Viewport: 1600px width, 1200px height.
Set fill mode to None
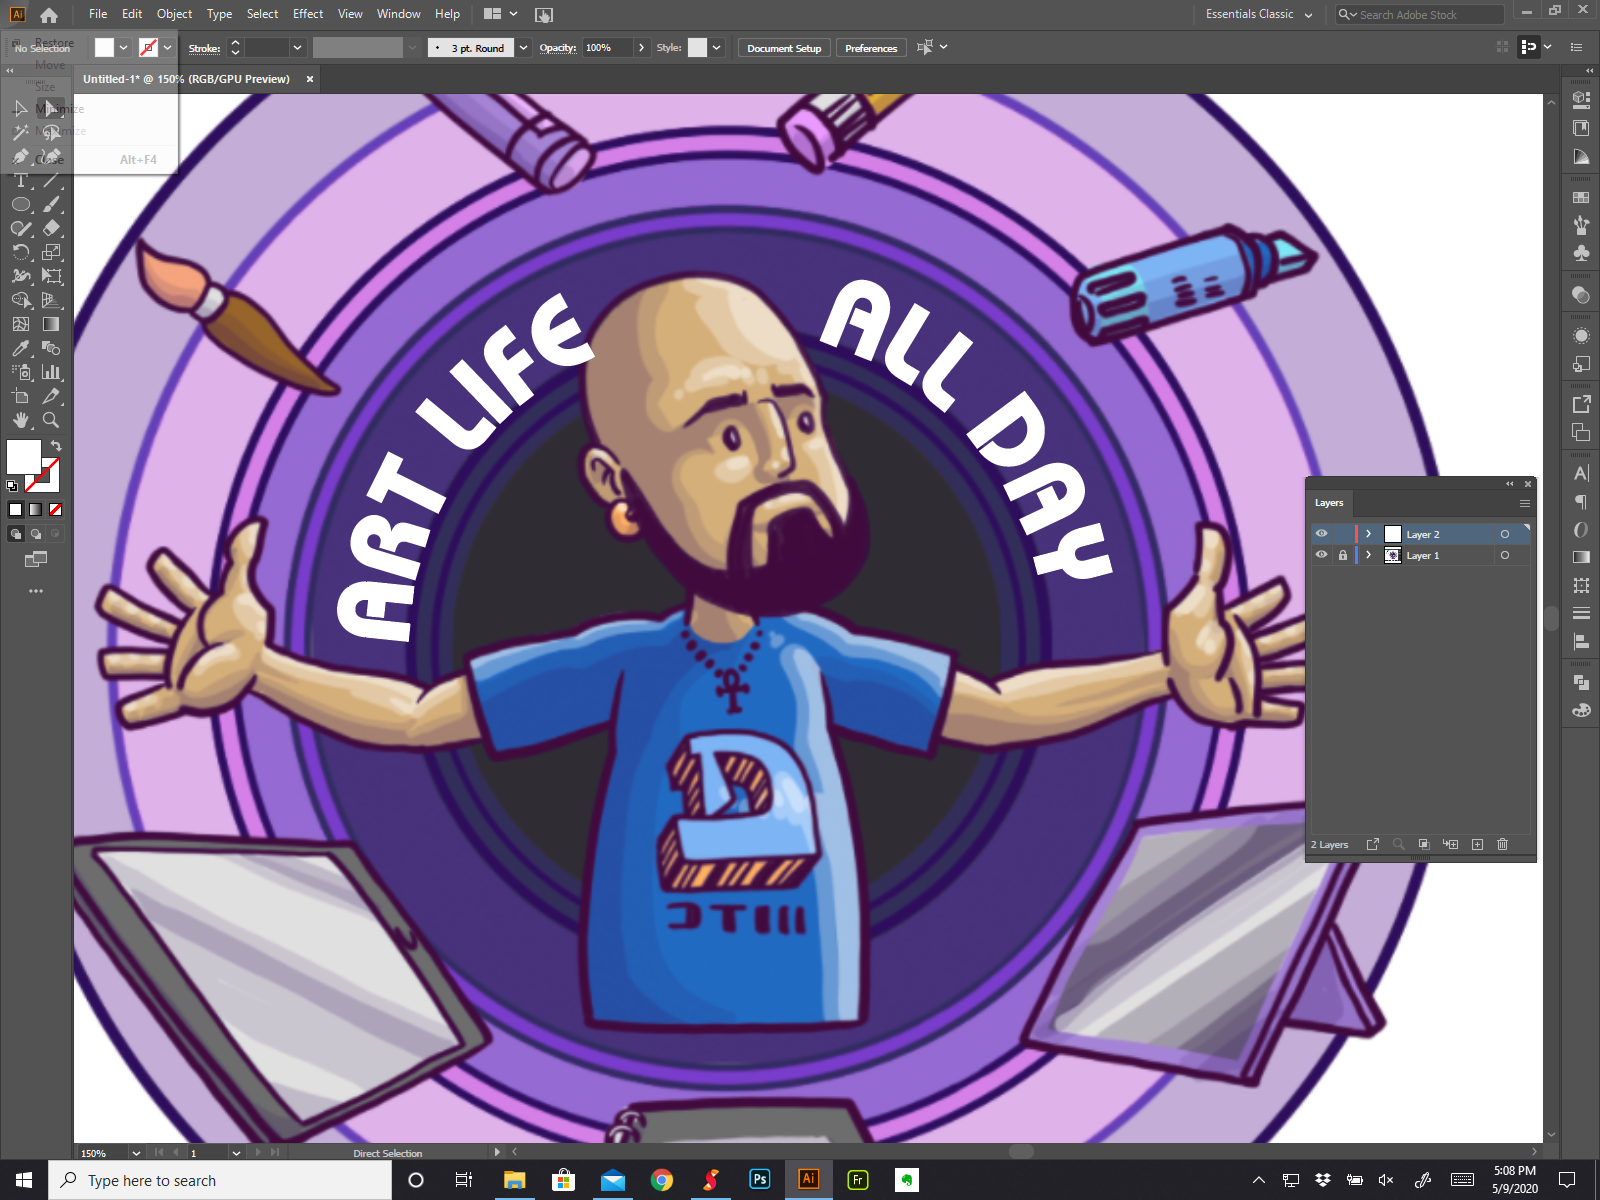pyautogui.click(x=55, y=509)
